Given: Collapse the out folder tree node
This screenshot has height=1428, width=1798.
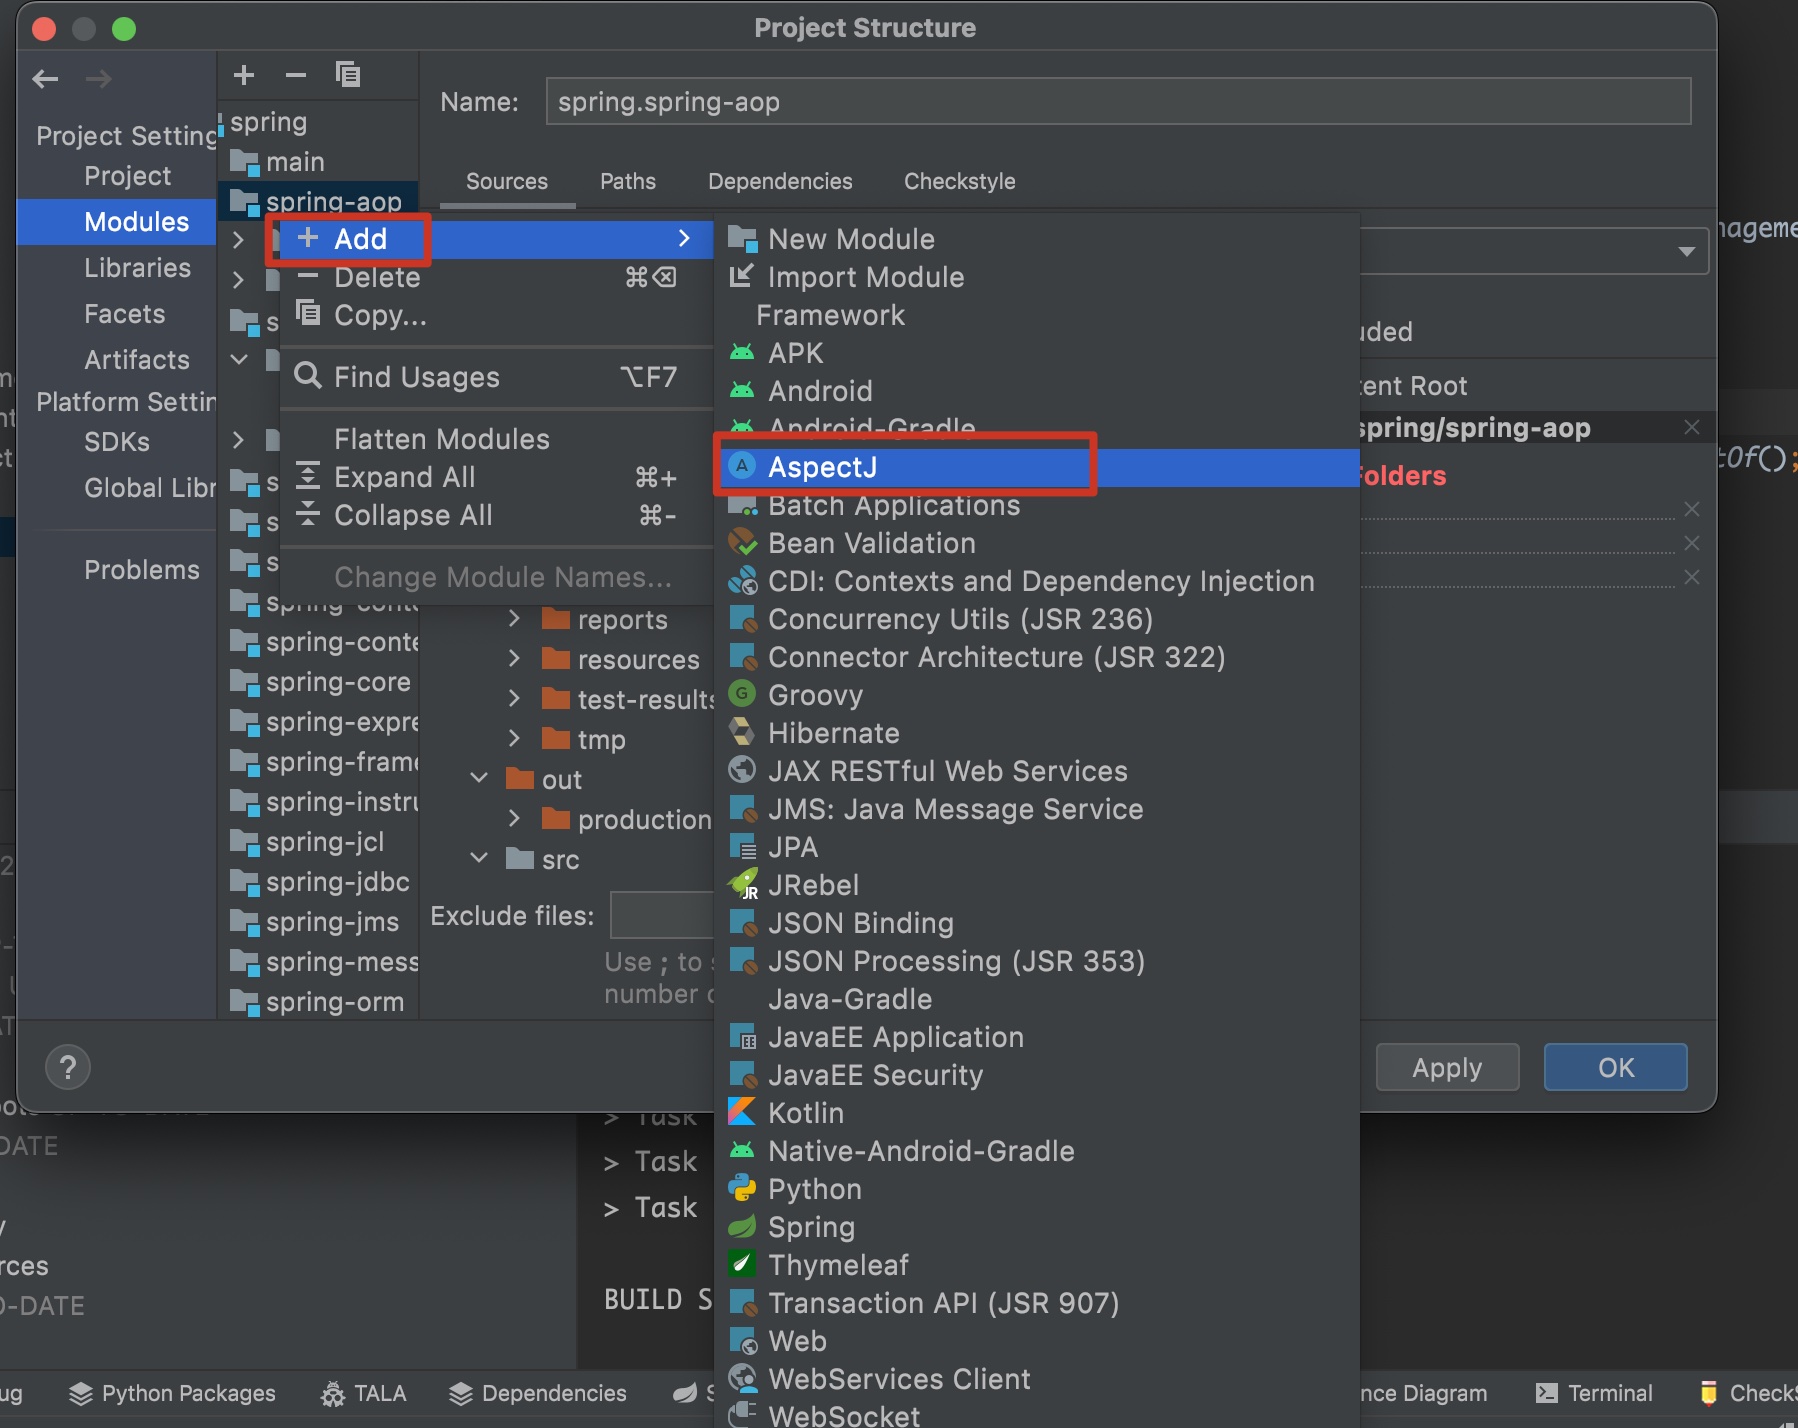Looking at the screenshot, I should click(480, 779).
